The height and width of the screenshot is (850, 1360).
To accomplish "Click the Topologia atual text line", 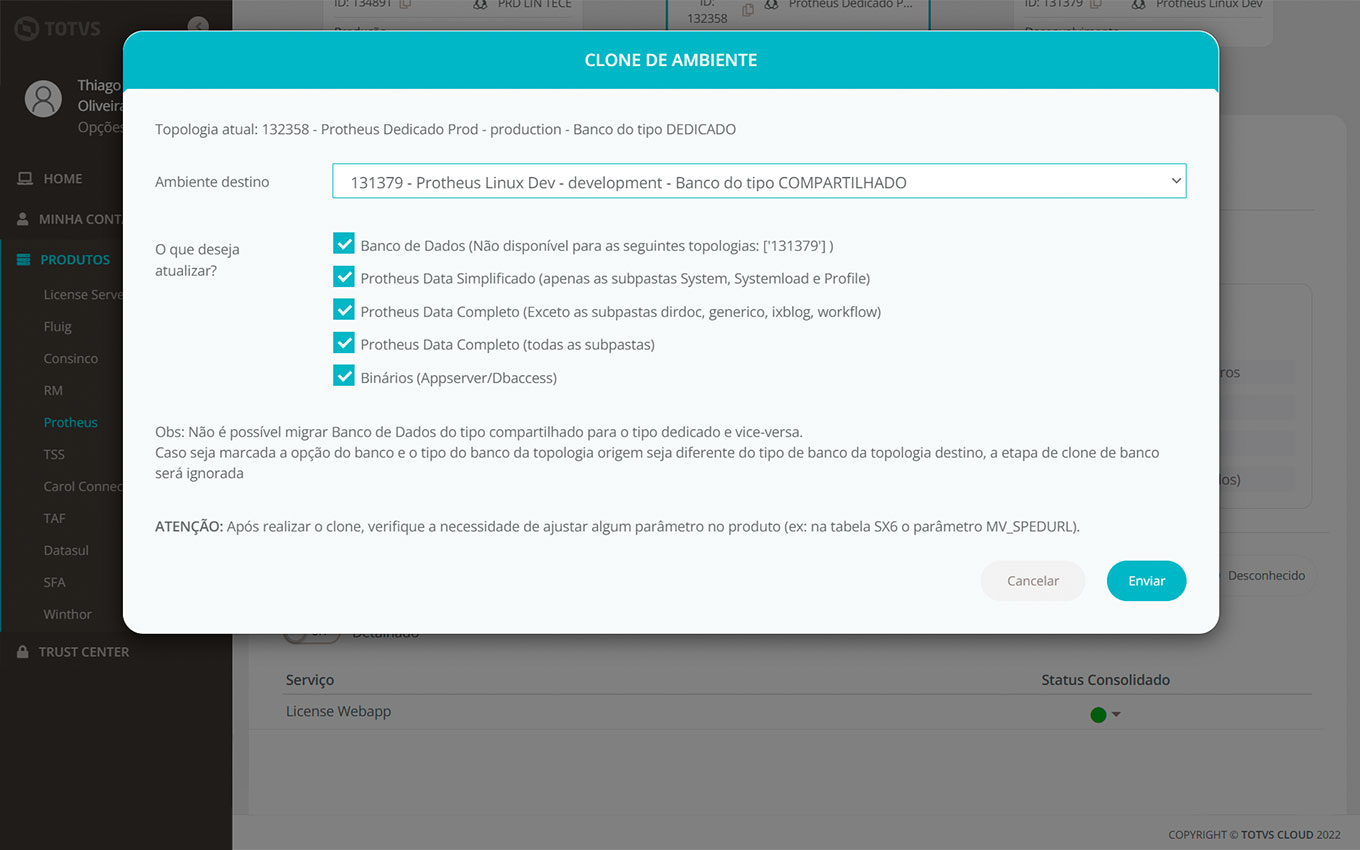I will 446,129.
